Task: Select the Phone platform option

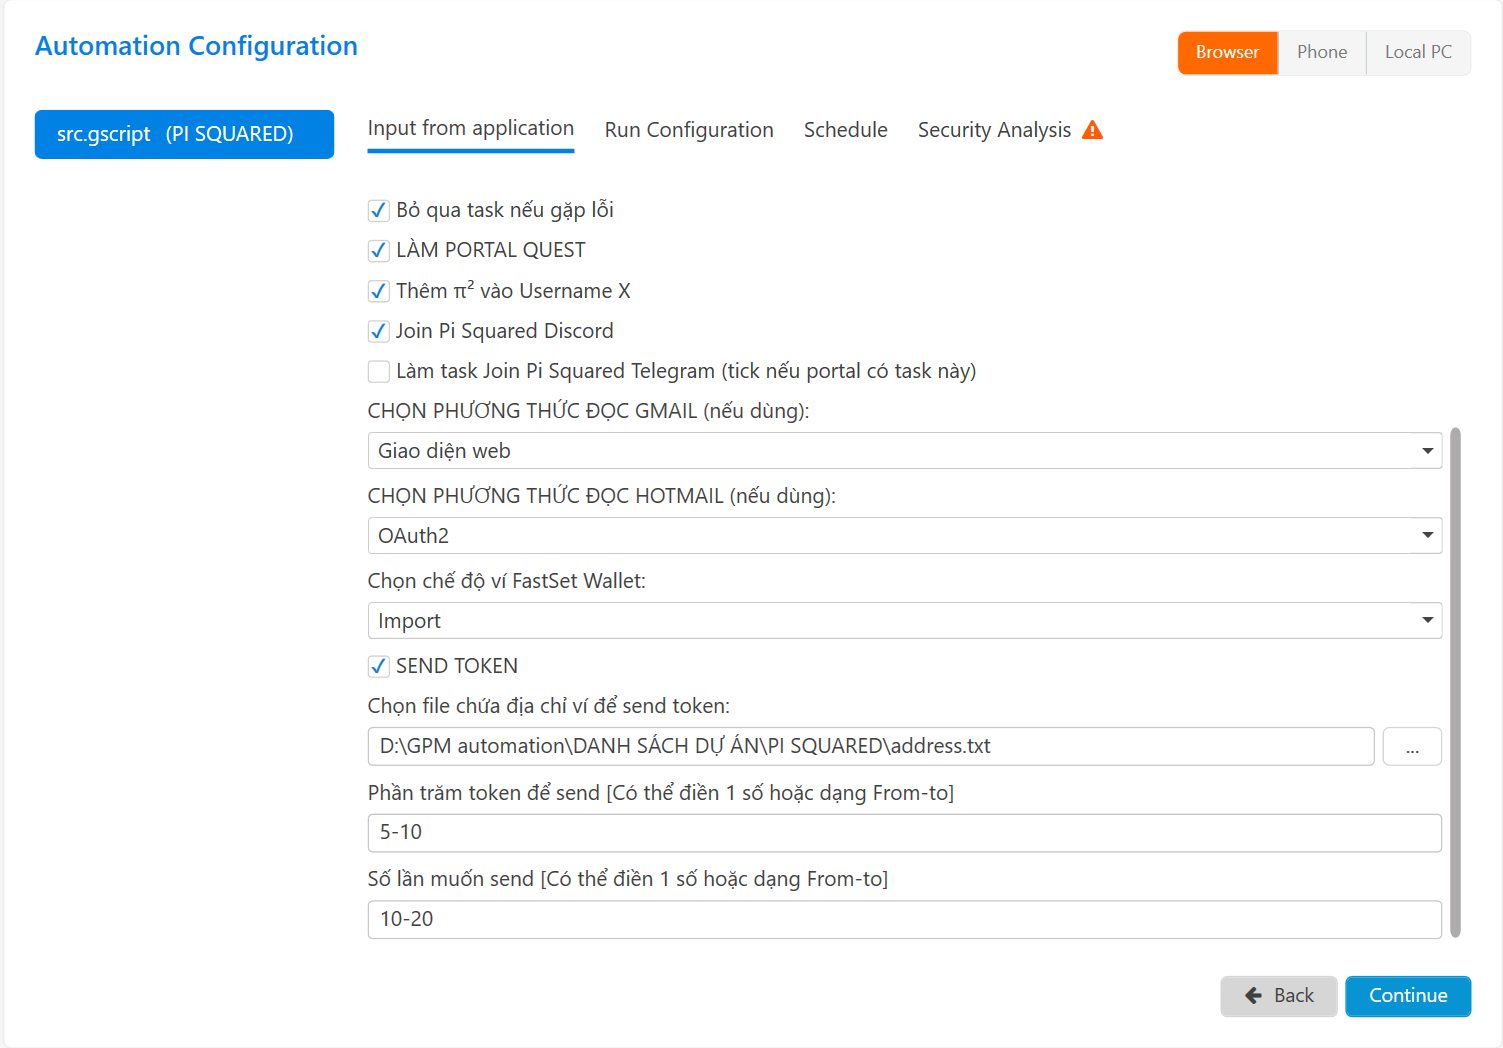Action: (1321, 52)
